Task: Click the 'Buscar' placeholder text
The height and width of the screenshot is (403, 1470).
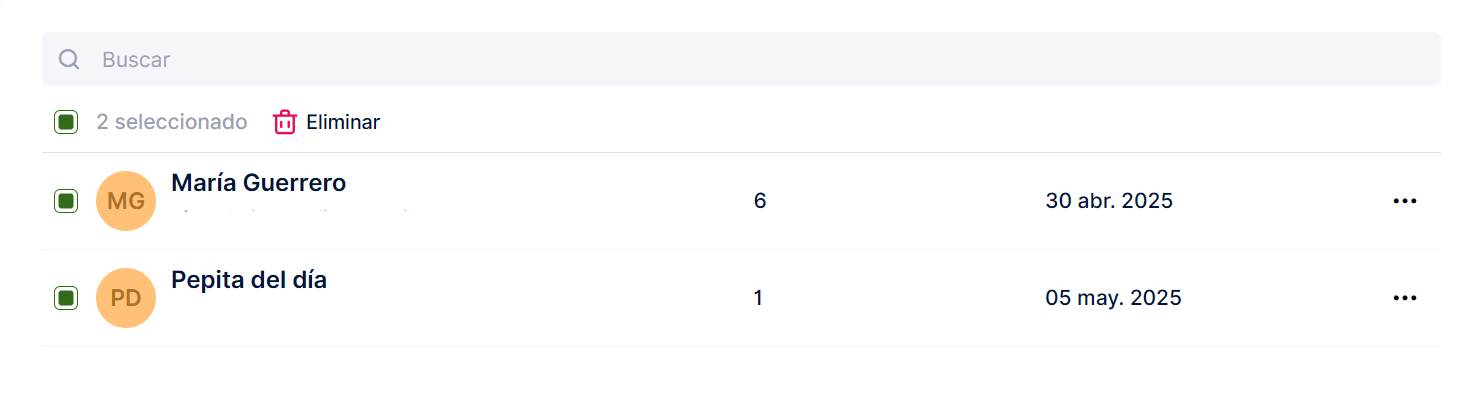Action: point(136,60)
